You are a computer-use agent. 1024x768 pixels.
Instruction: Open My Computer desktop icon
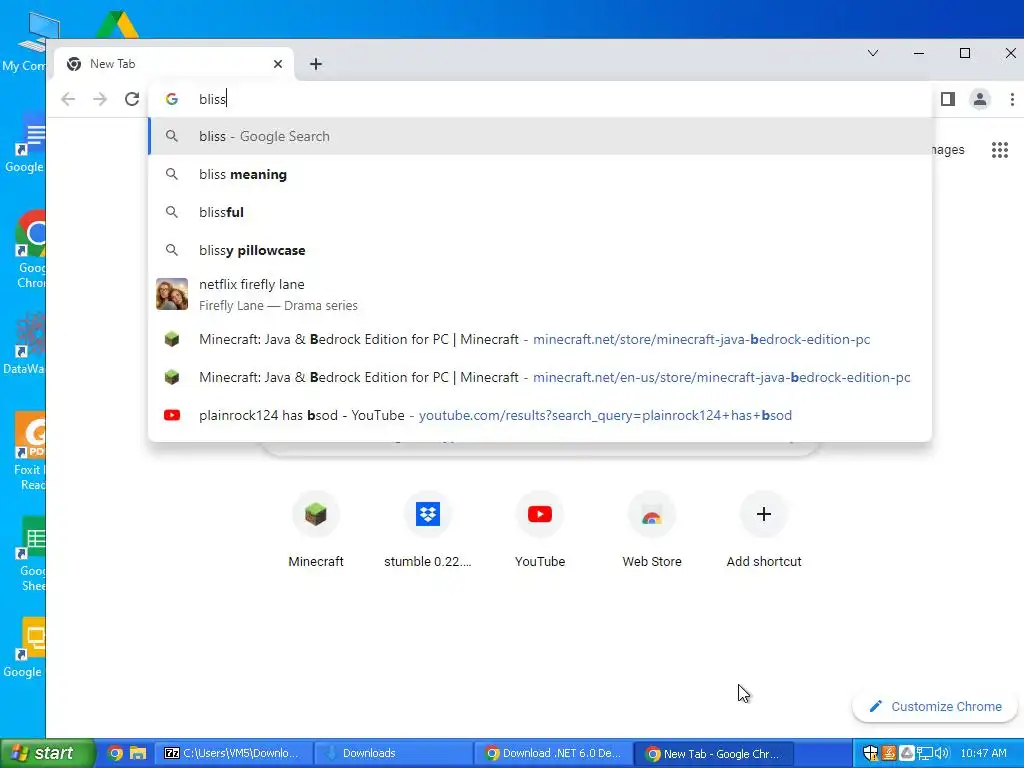(26, 40)
